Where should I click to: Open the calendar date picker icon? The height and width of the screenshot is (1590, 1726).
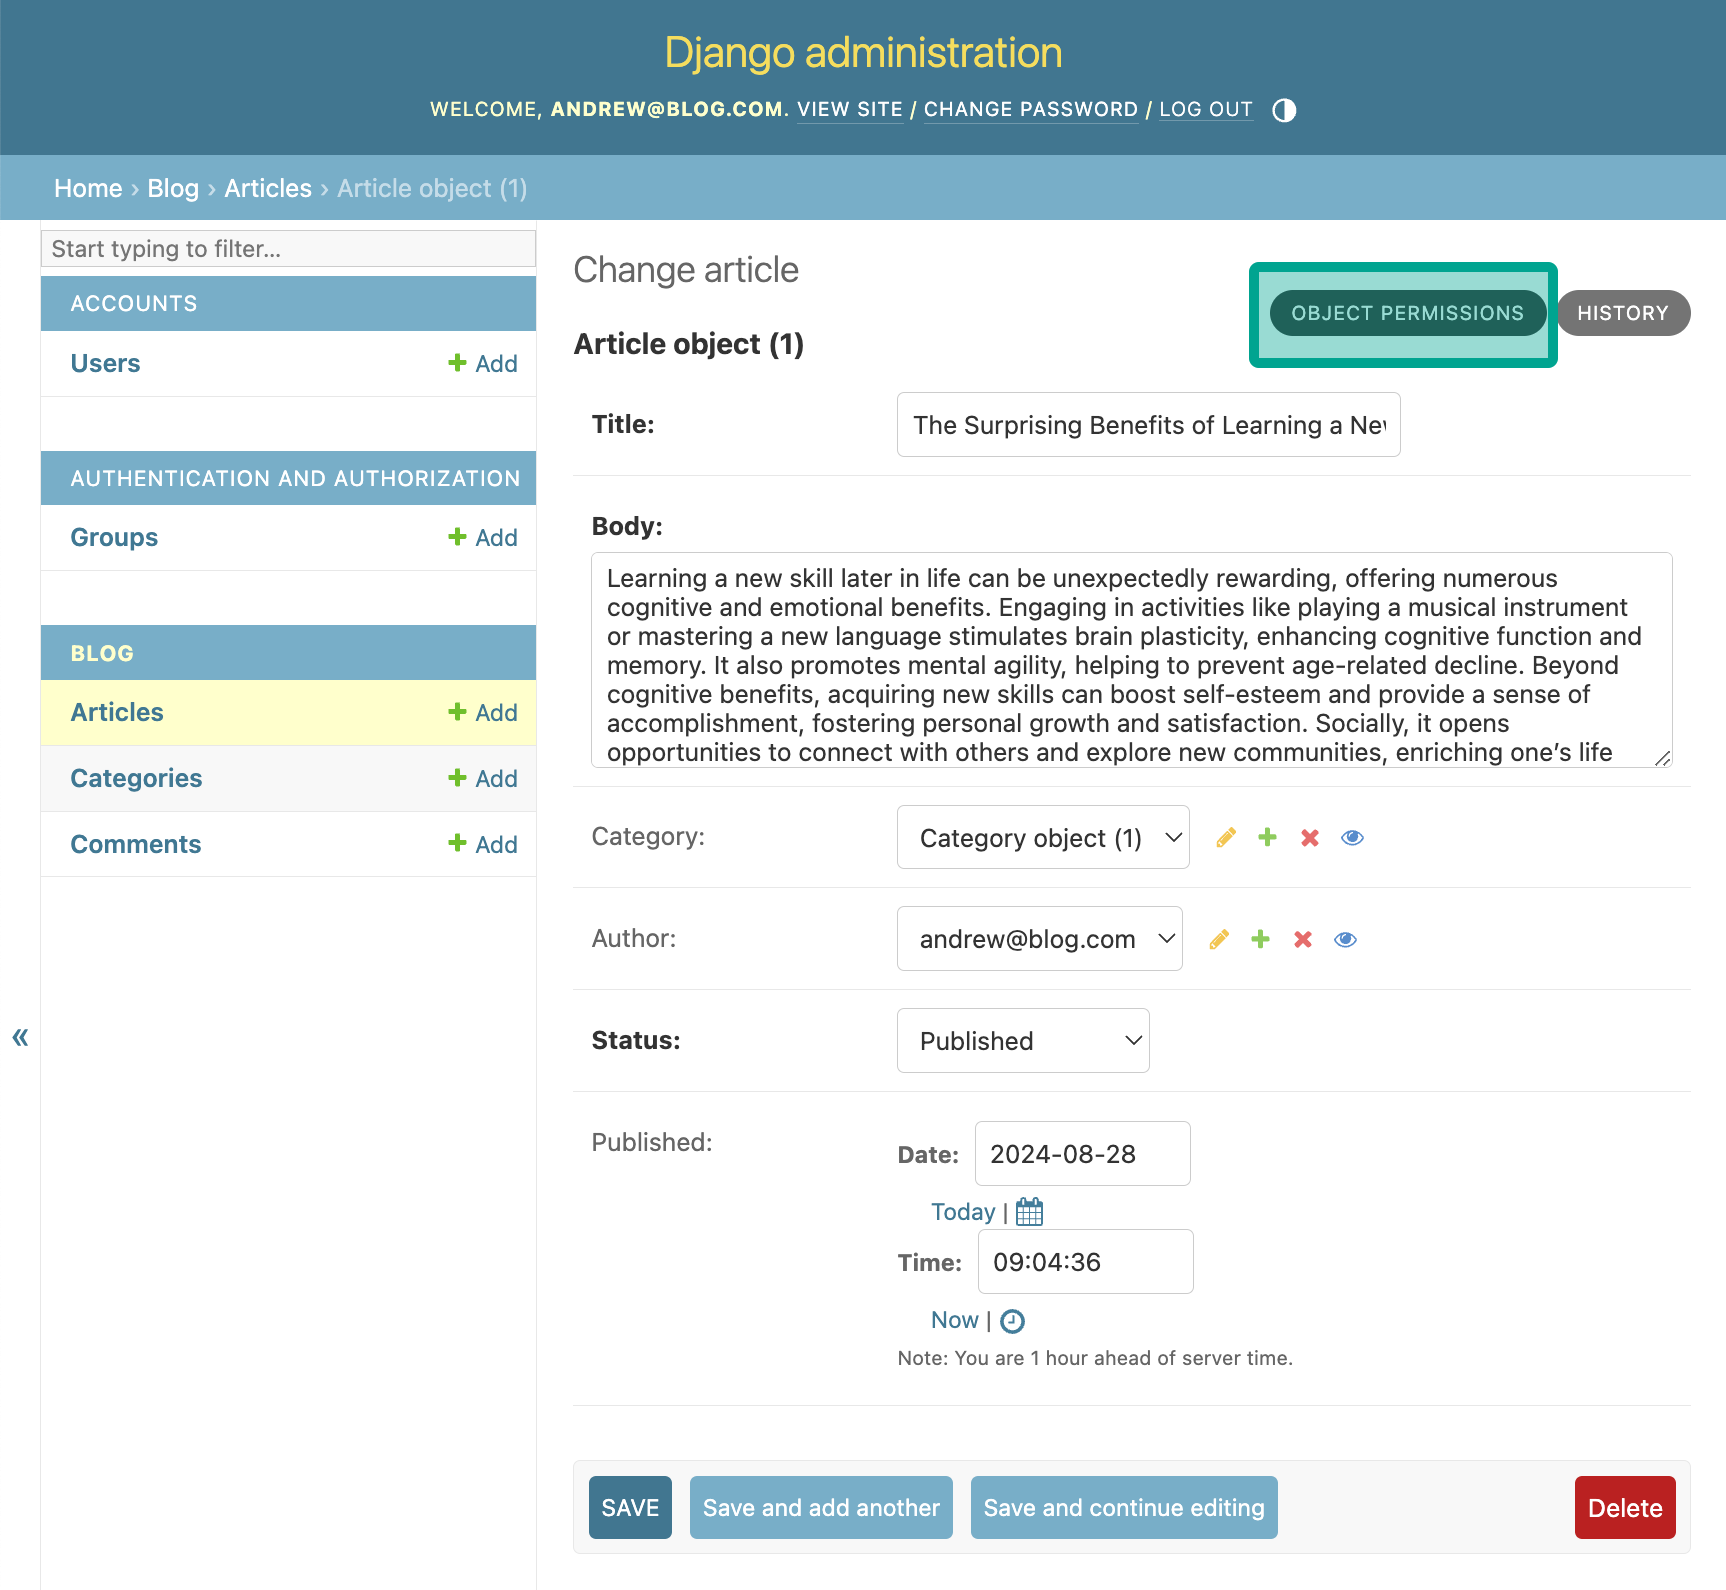(x=1029, y=1212)
